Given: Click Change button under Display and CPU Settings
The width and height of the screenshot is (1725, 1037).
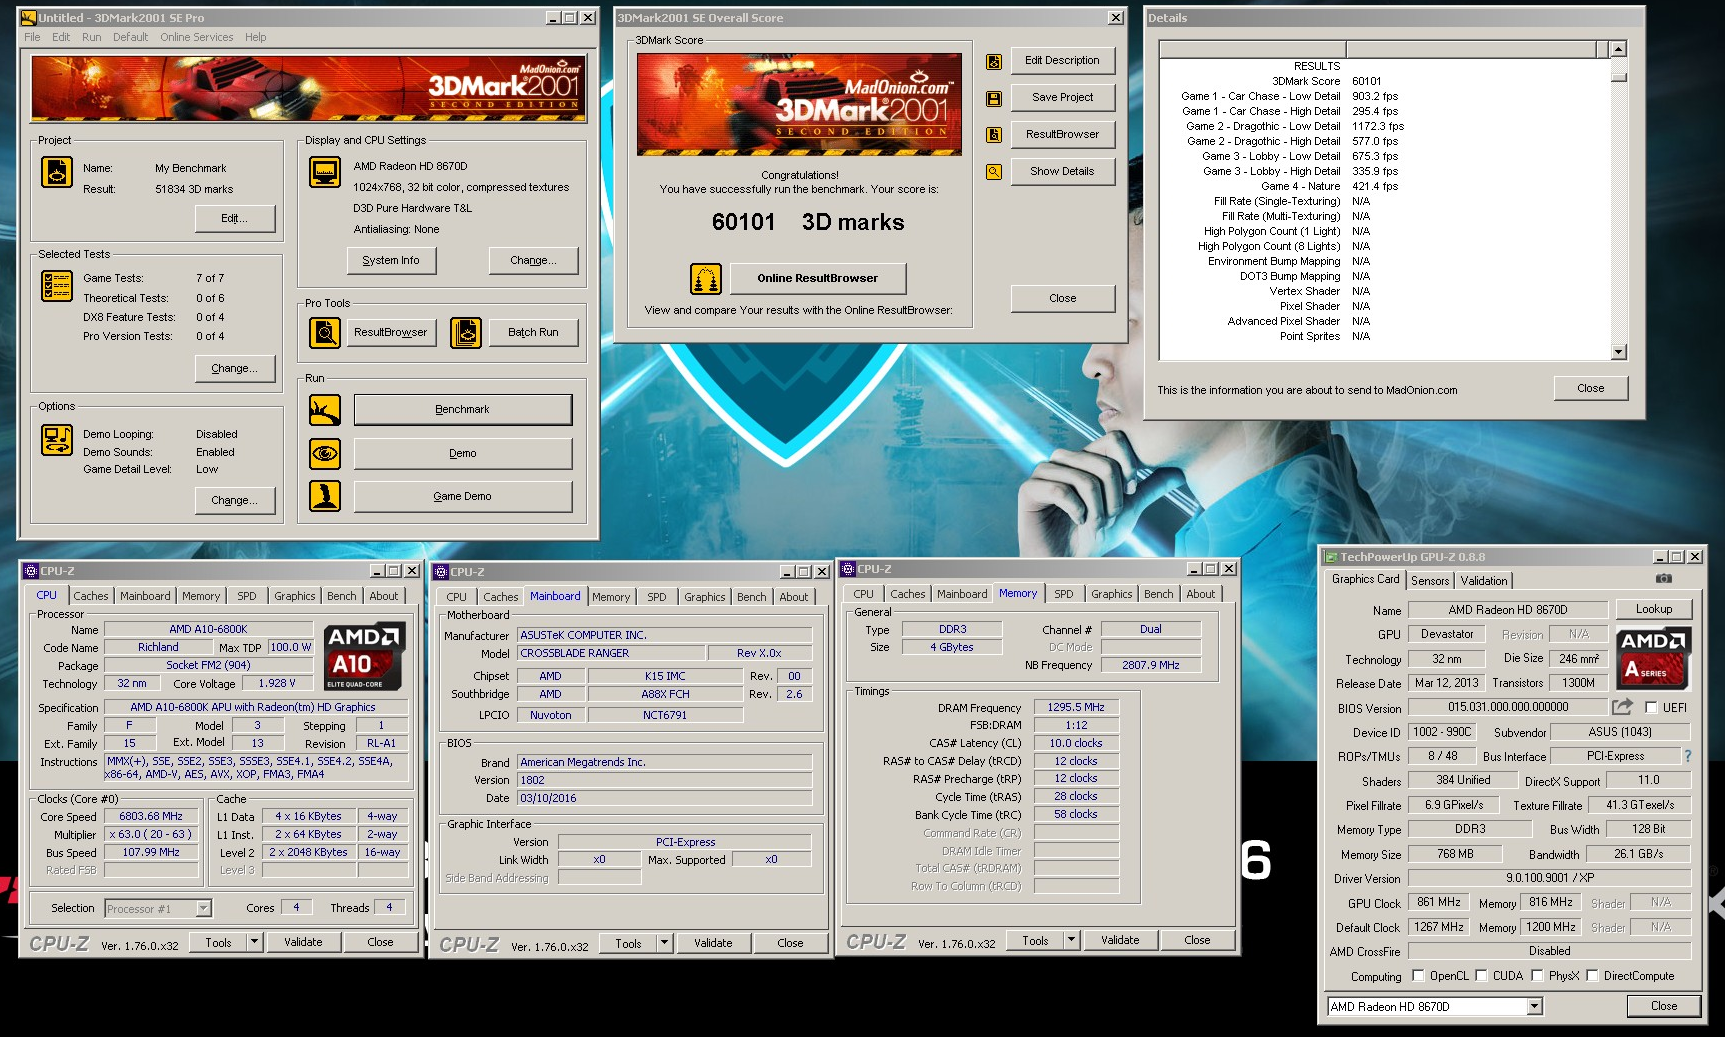Looking at the screenshot, I should (x=533, y=261).
